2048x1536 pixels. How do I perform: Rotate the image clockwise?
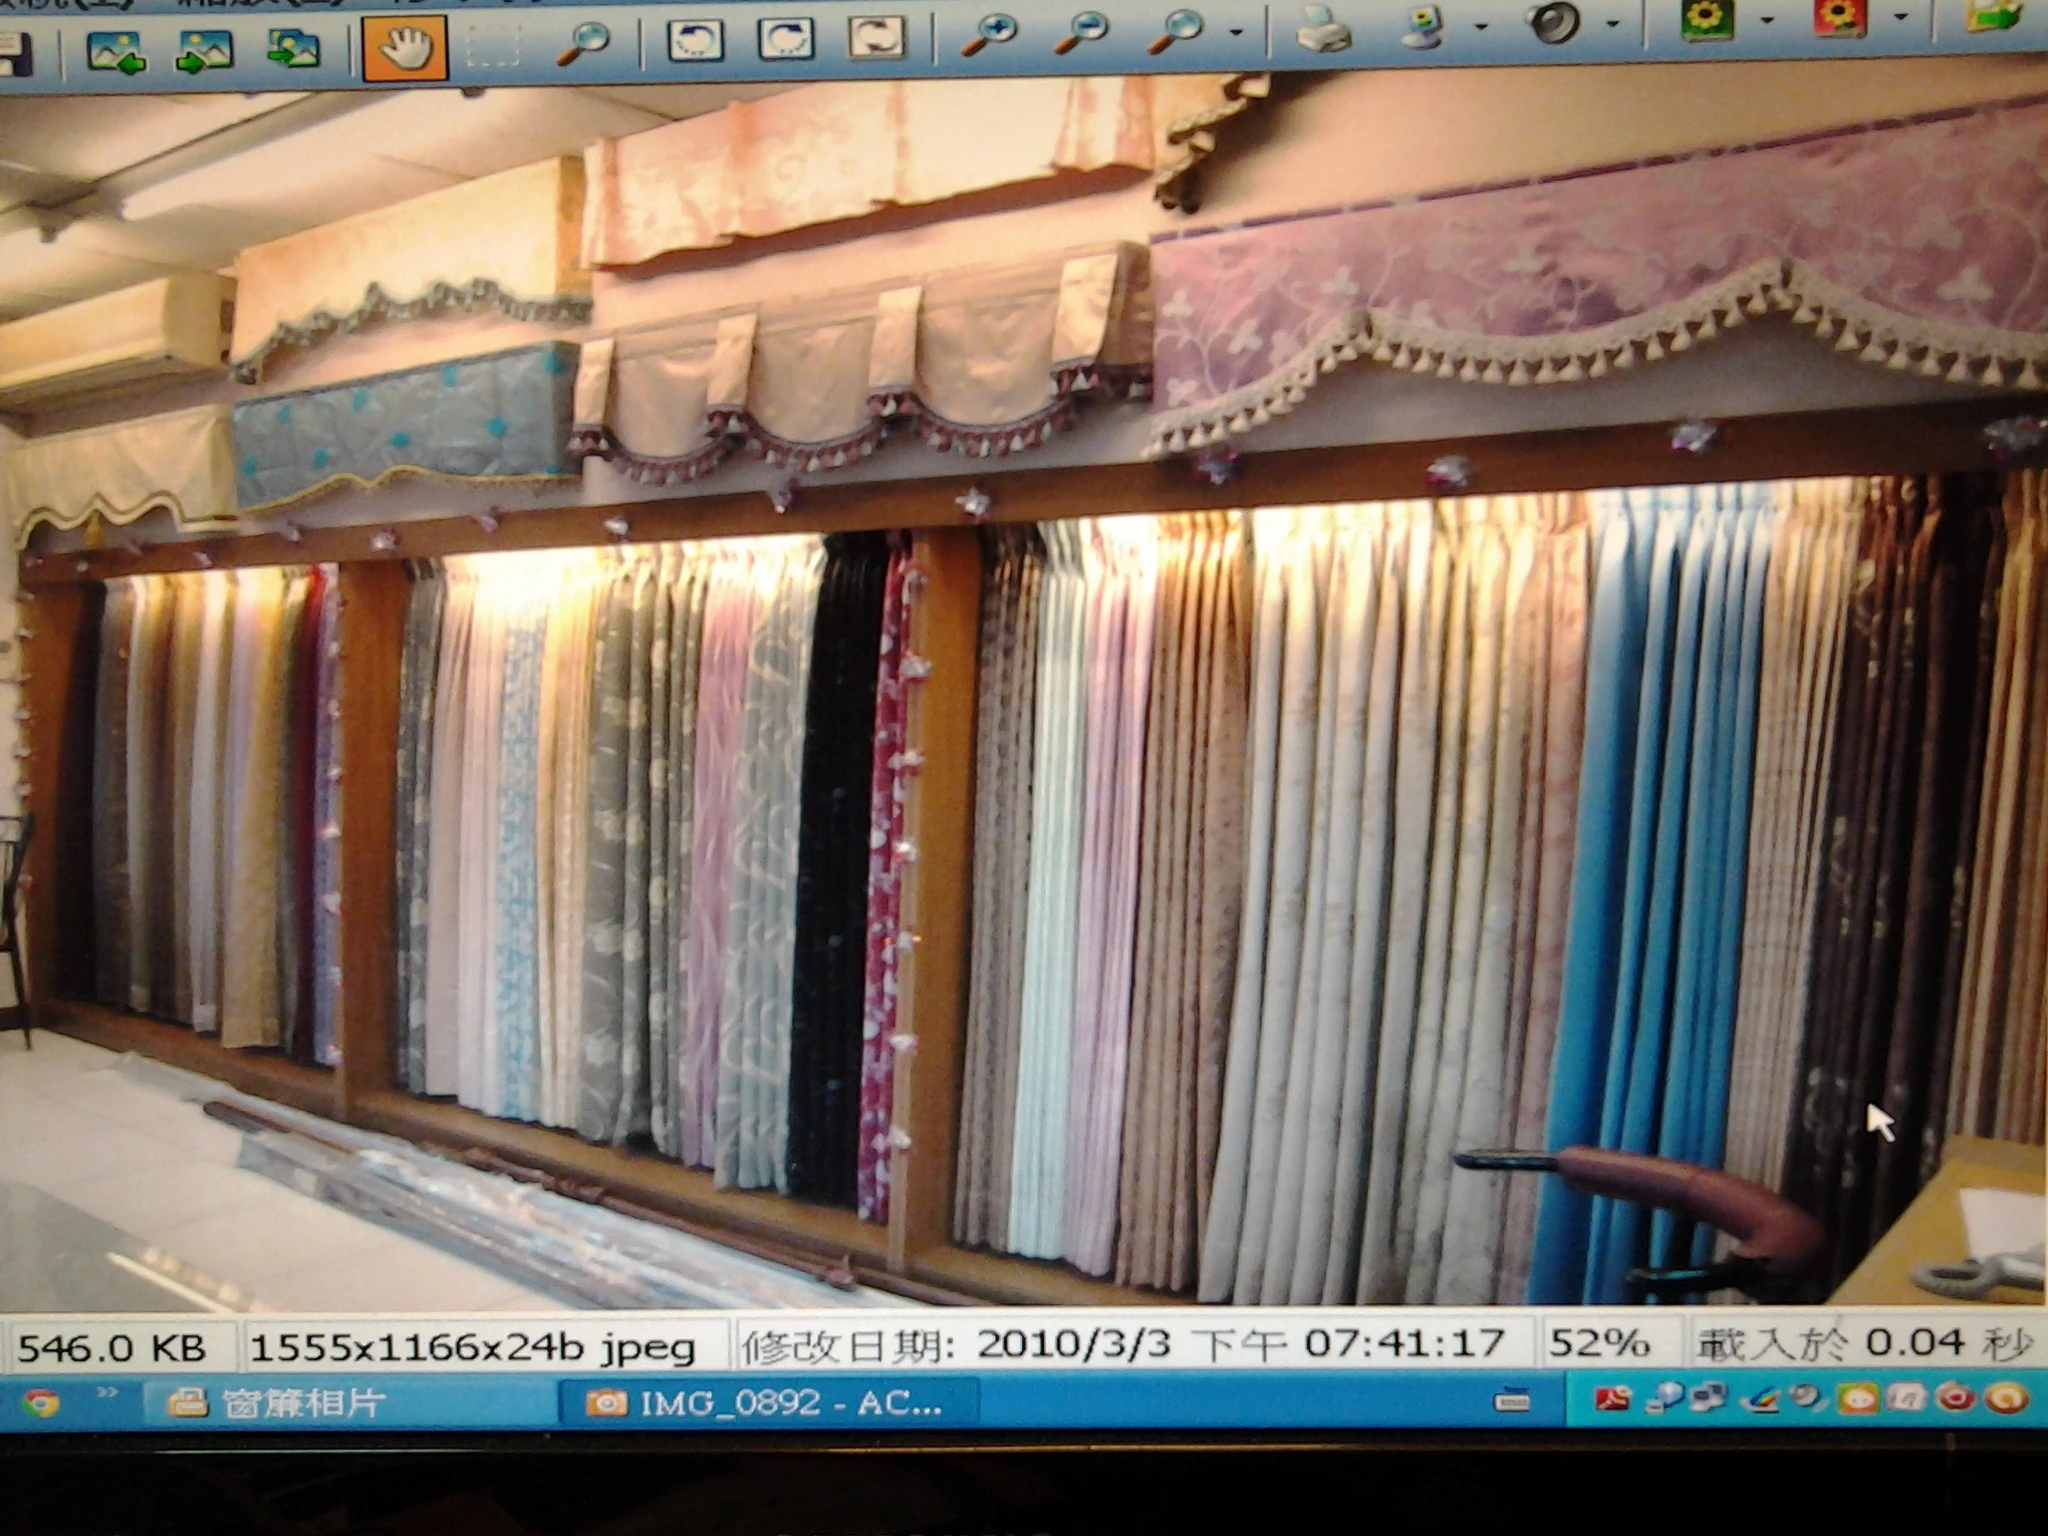(786, 39)
